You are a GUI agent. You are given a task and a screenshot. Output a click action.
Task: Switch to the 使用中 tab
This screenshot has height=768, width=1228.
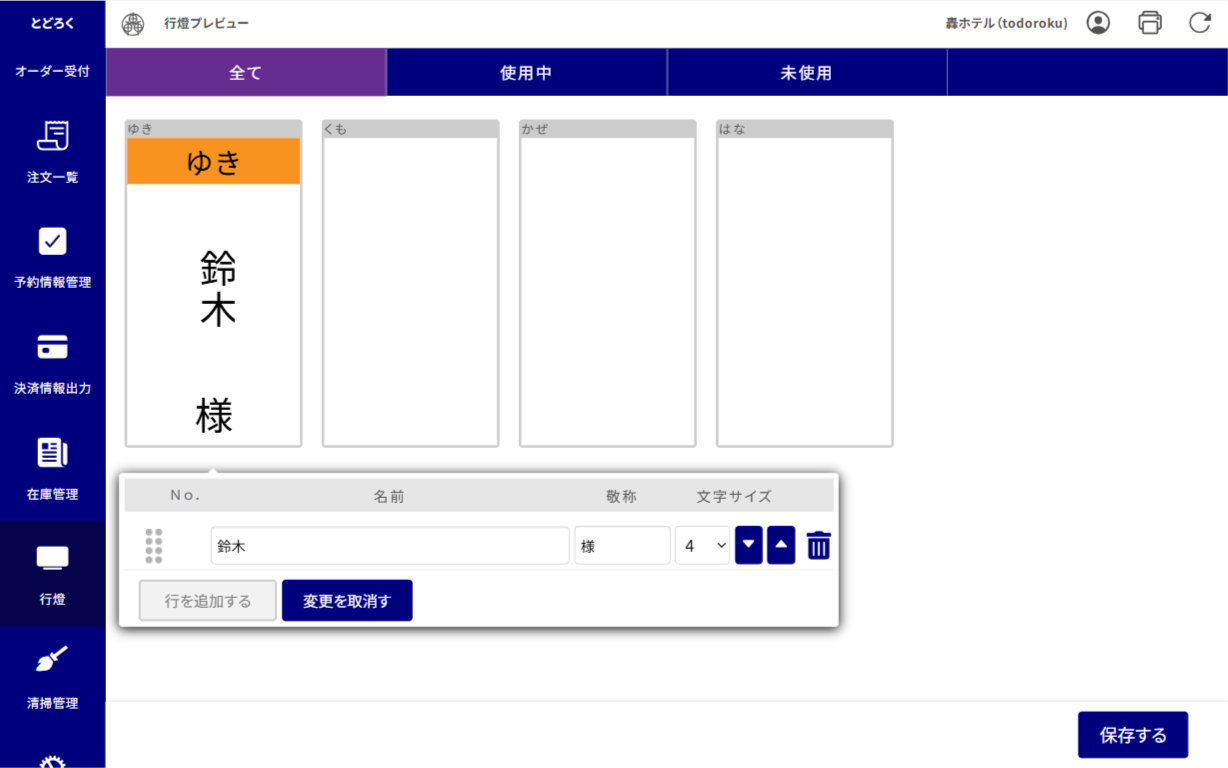point(526,73)
